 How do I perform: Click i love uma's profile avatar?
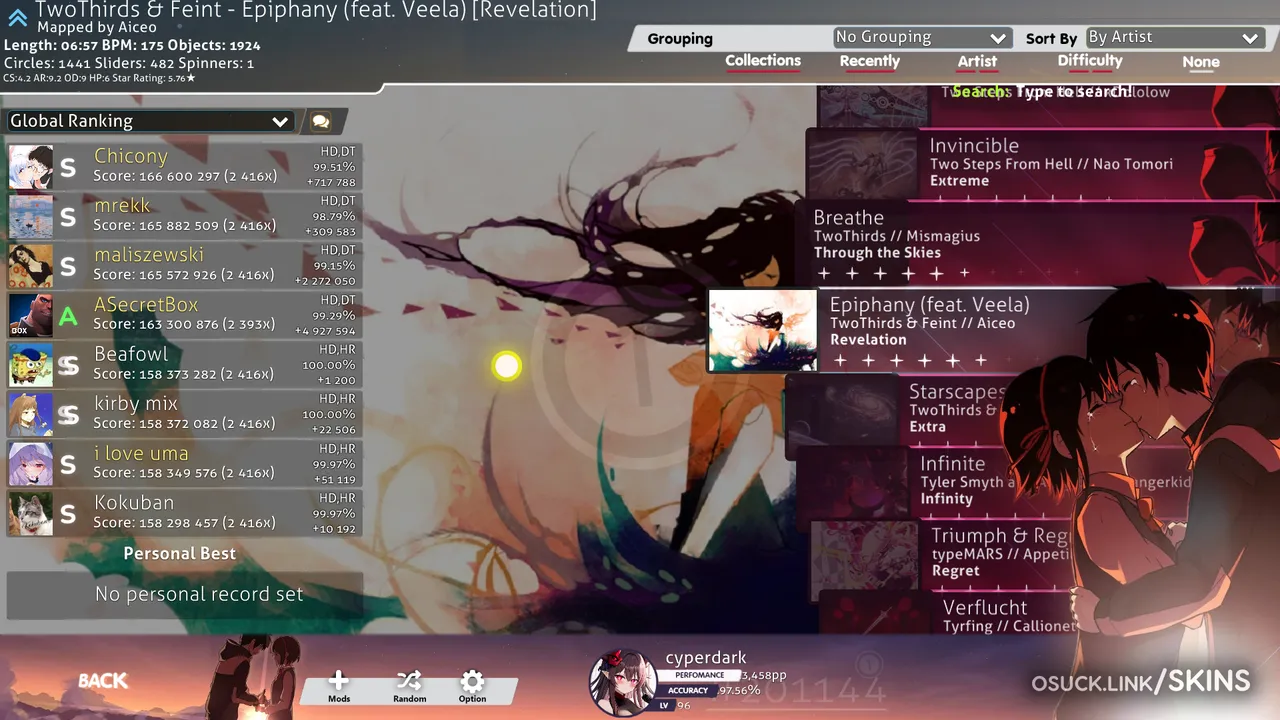pyautogui.click(x=31, y=464)
